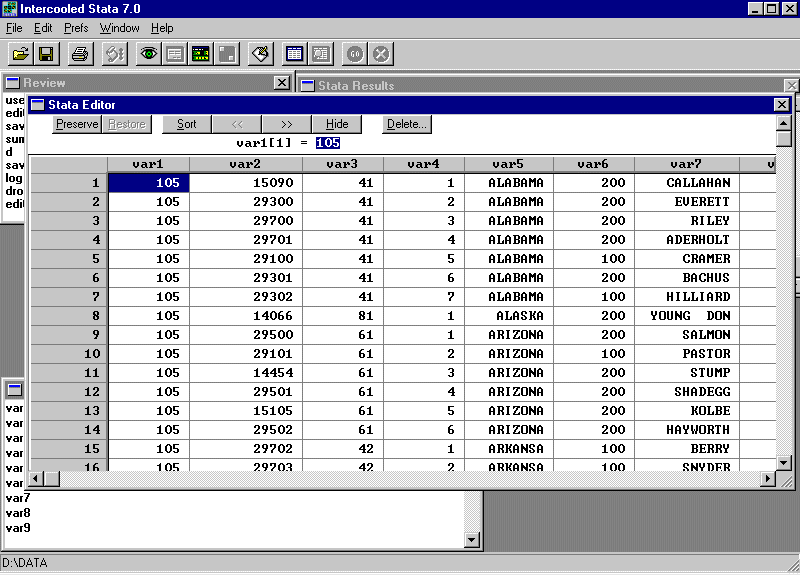This screenshot has width=800, height=575.
Task: Bring the Graph window to front icon
Action: (201, 54)
